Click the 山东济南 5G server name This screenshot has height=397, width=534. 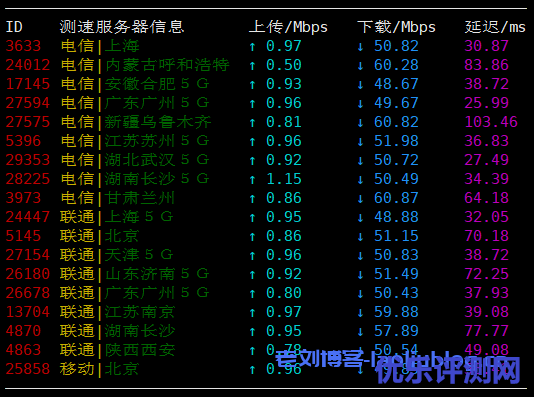click(x=157, y=274)
